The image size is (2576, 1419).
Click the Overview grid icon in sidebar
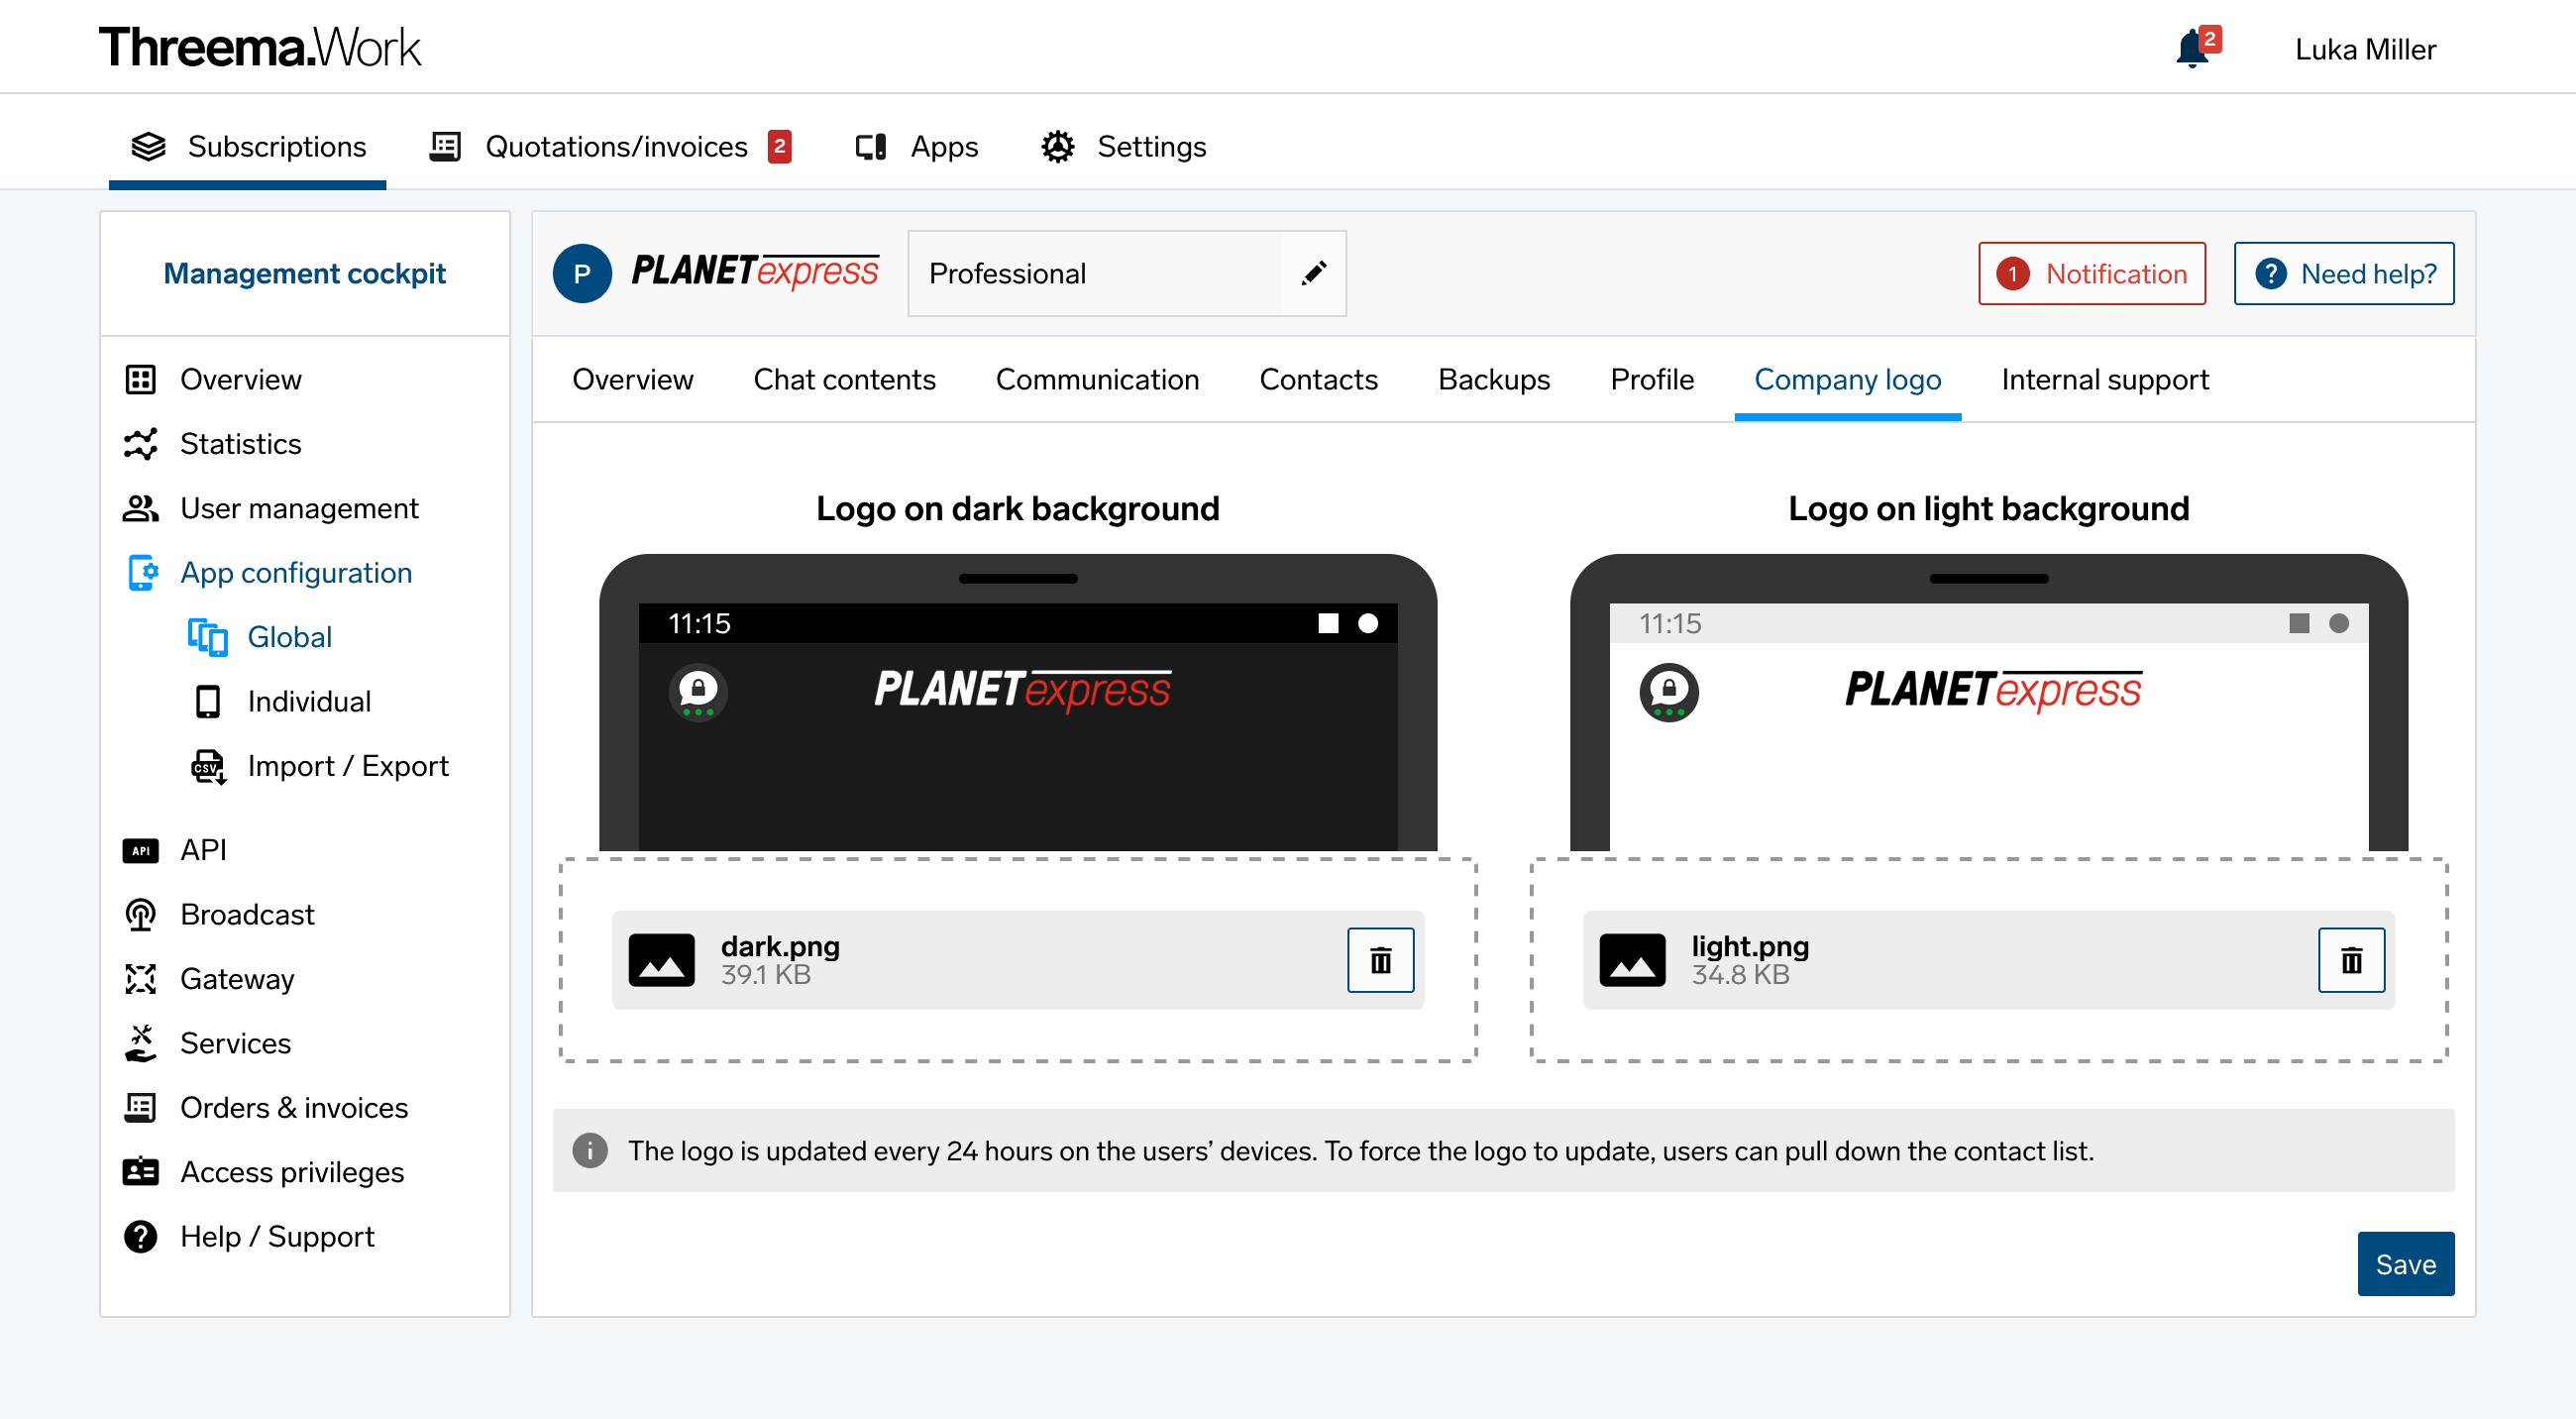[x=140, y=380]
